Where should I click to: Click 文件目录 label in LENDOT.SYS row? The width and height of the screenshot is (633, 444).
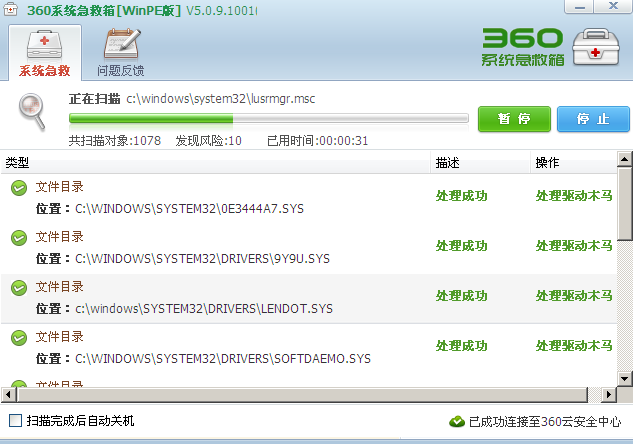(x=59, y=287)
